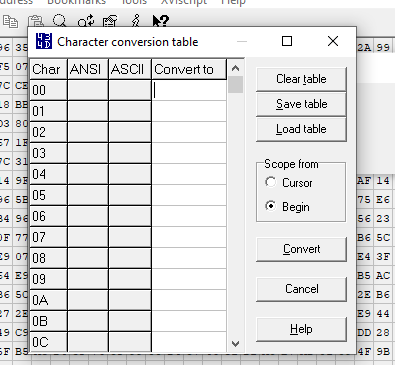The image size is (395, 365).
Task: Click the Convert to cell for row 08
Action: (x=189, y=258)
